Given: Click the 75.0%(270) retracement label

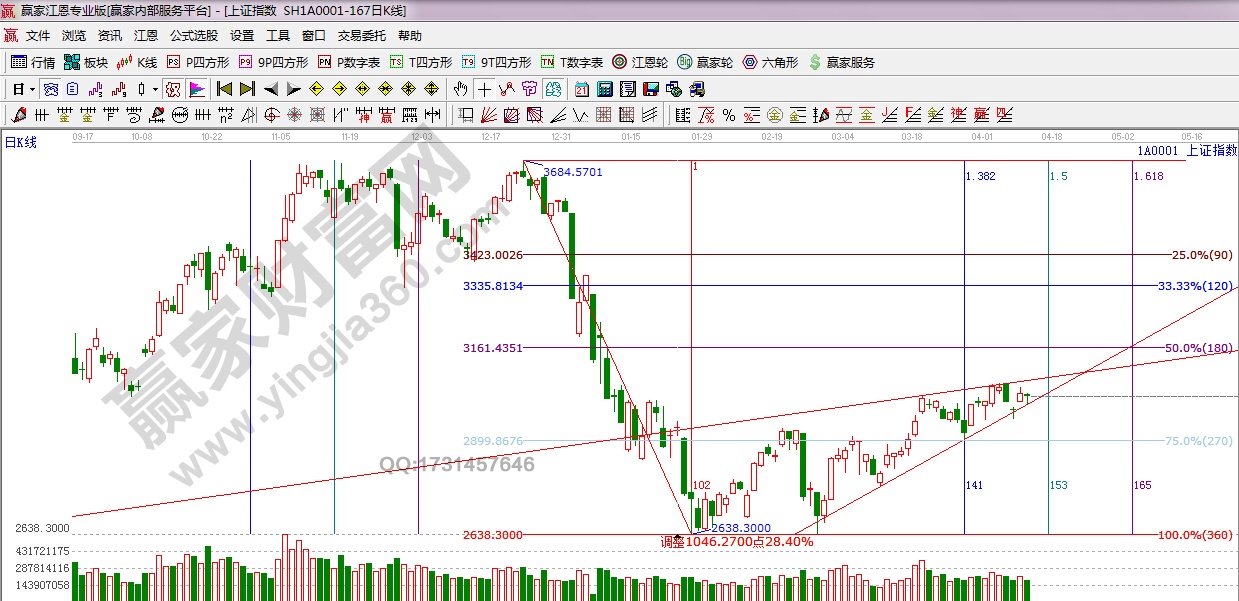Looking at the screenshot, I should [1199, 441].
